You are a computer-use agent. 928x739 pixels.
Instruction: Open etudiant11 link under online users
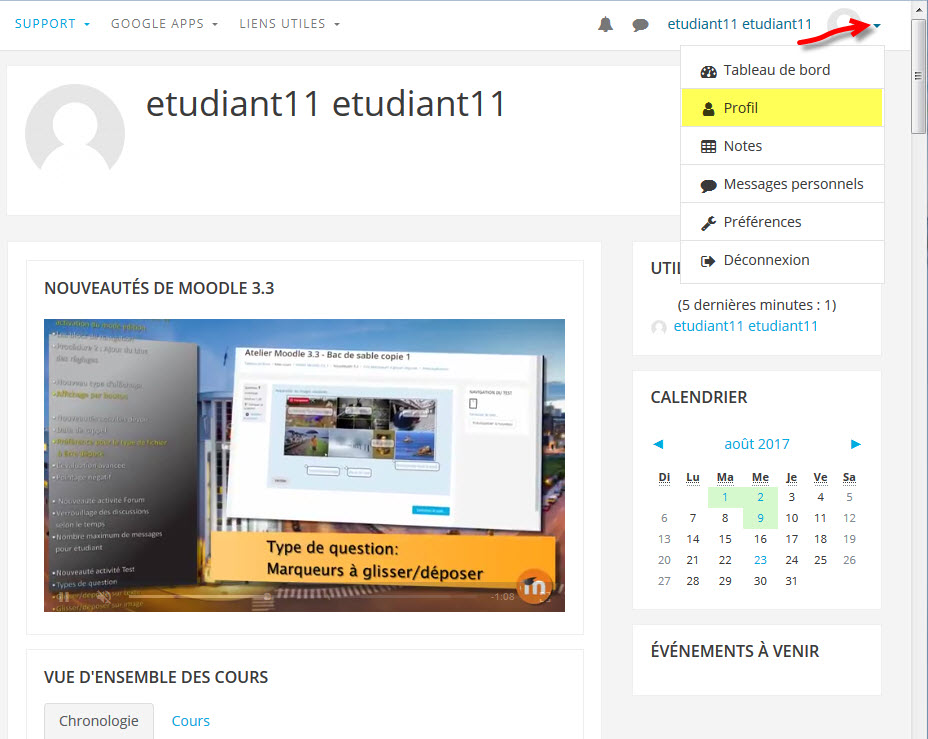click(x=745, y=326)
